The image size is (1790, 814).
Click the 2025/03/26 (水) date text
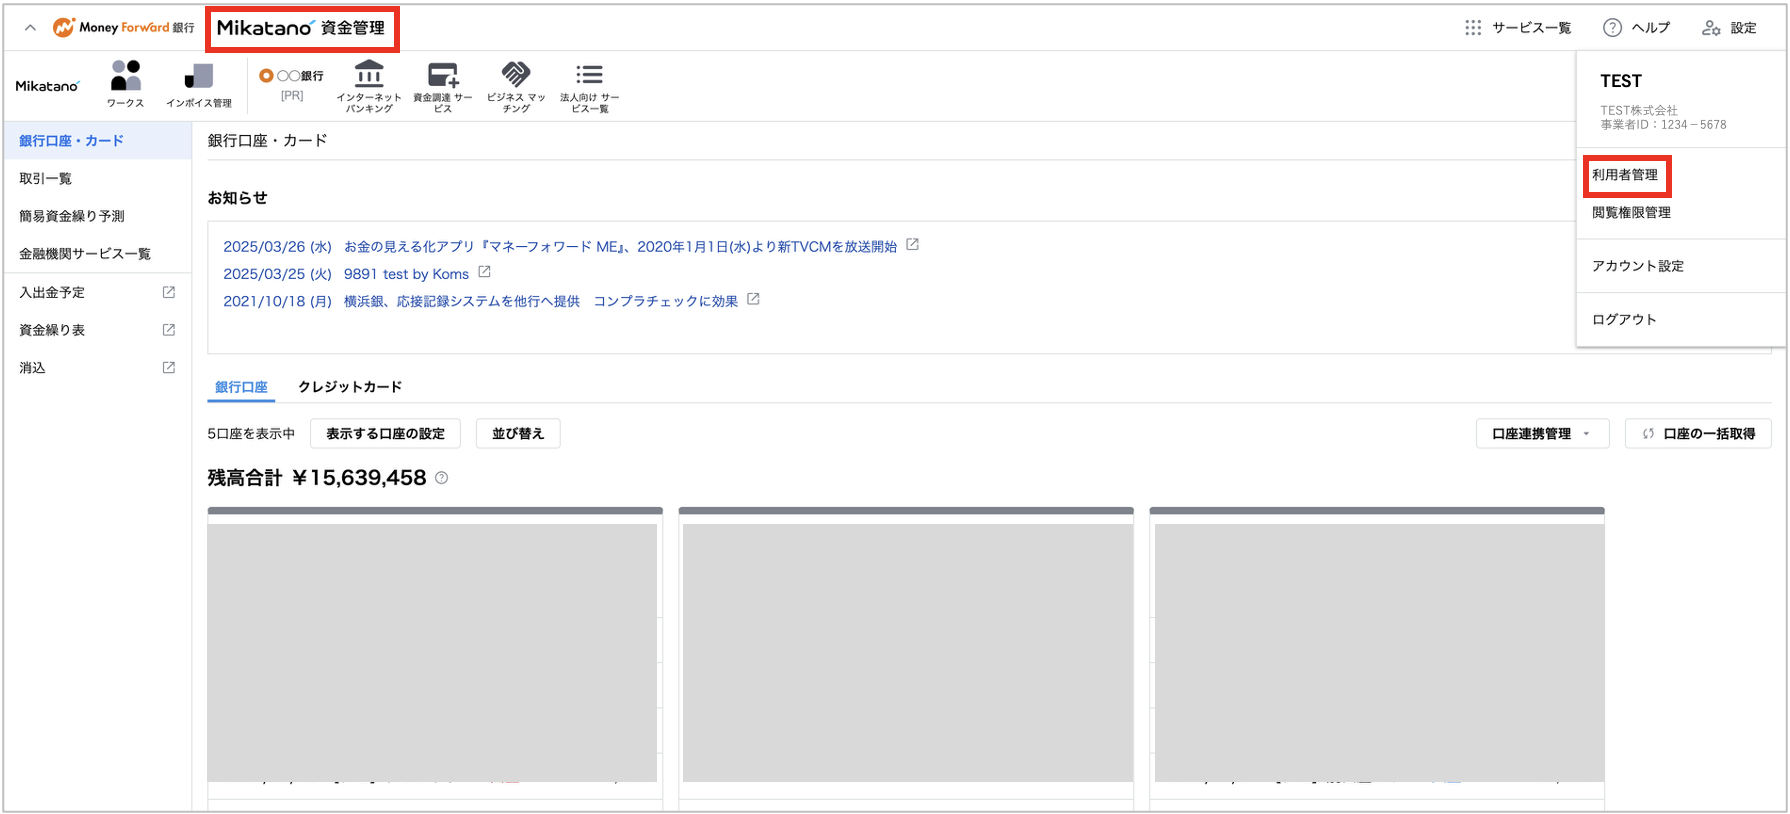point(277,247)
